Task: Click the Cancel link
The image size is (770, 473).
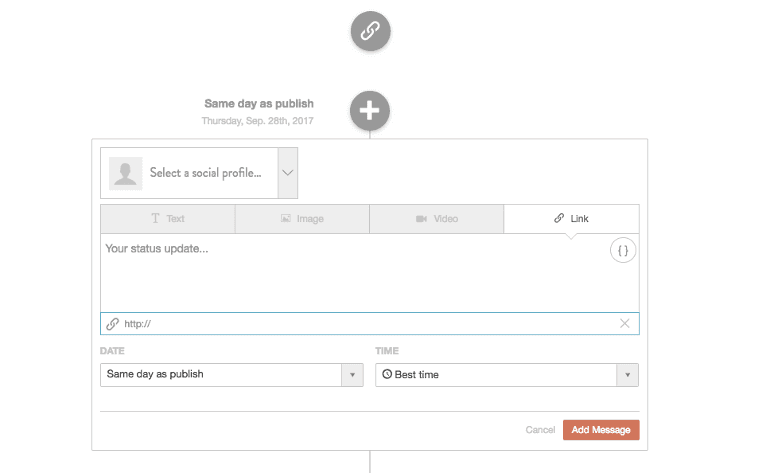Action: point(540,430)
